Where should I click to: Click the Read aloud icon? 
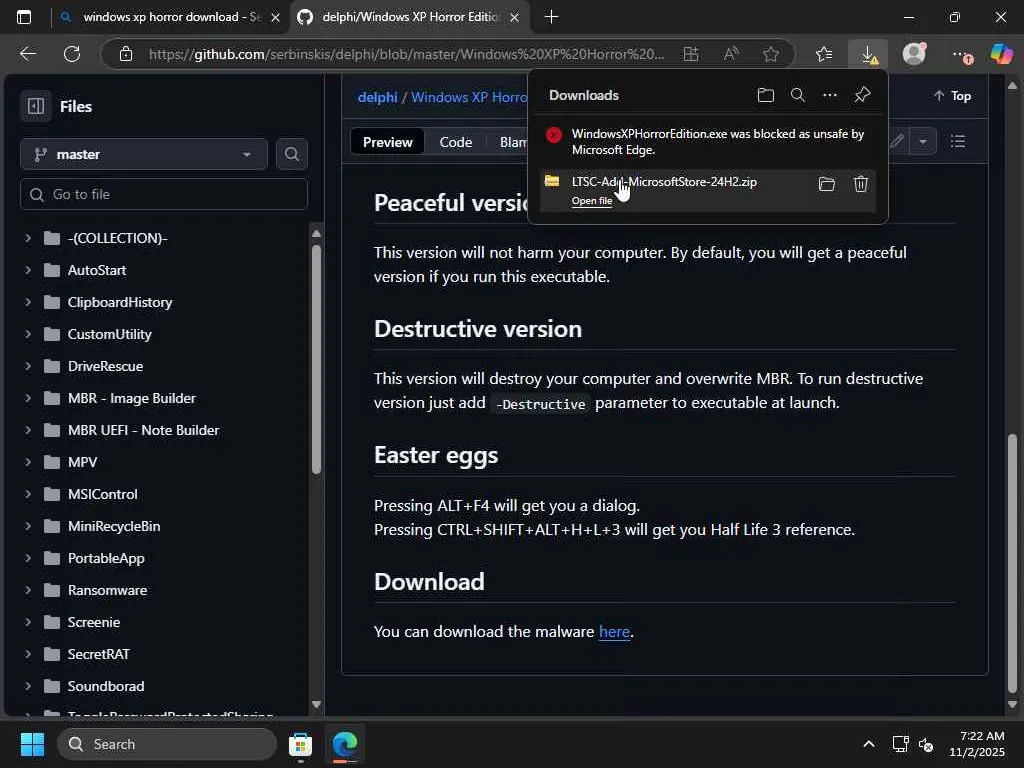click(x=731, y=54)
